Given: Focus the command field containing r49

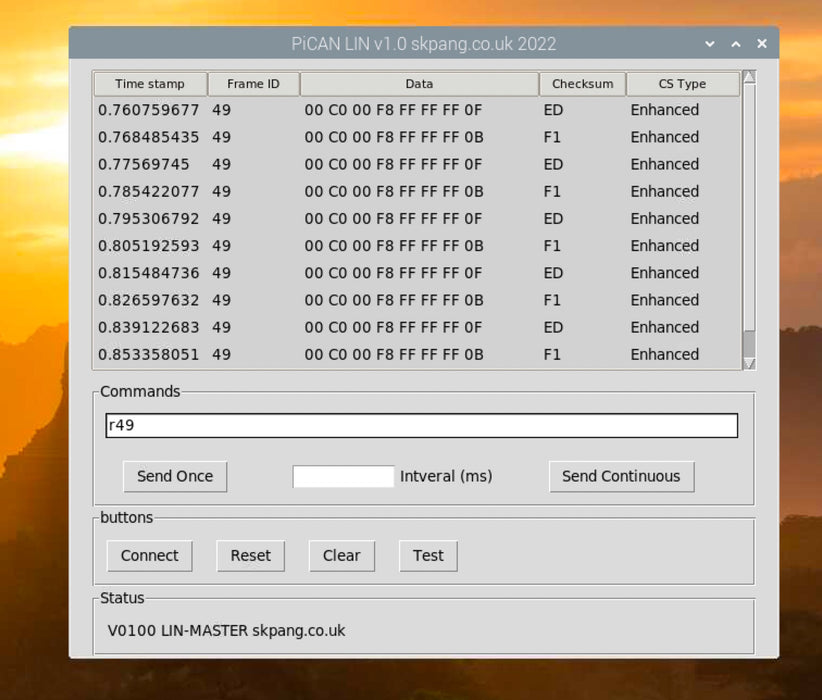Looking at the screenshot, I should [421, 425].
